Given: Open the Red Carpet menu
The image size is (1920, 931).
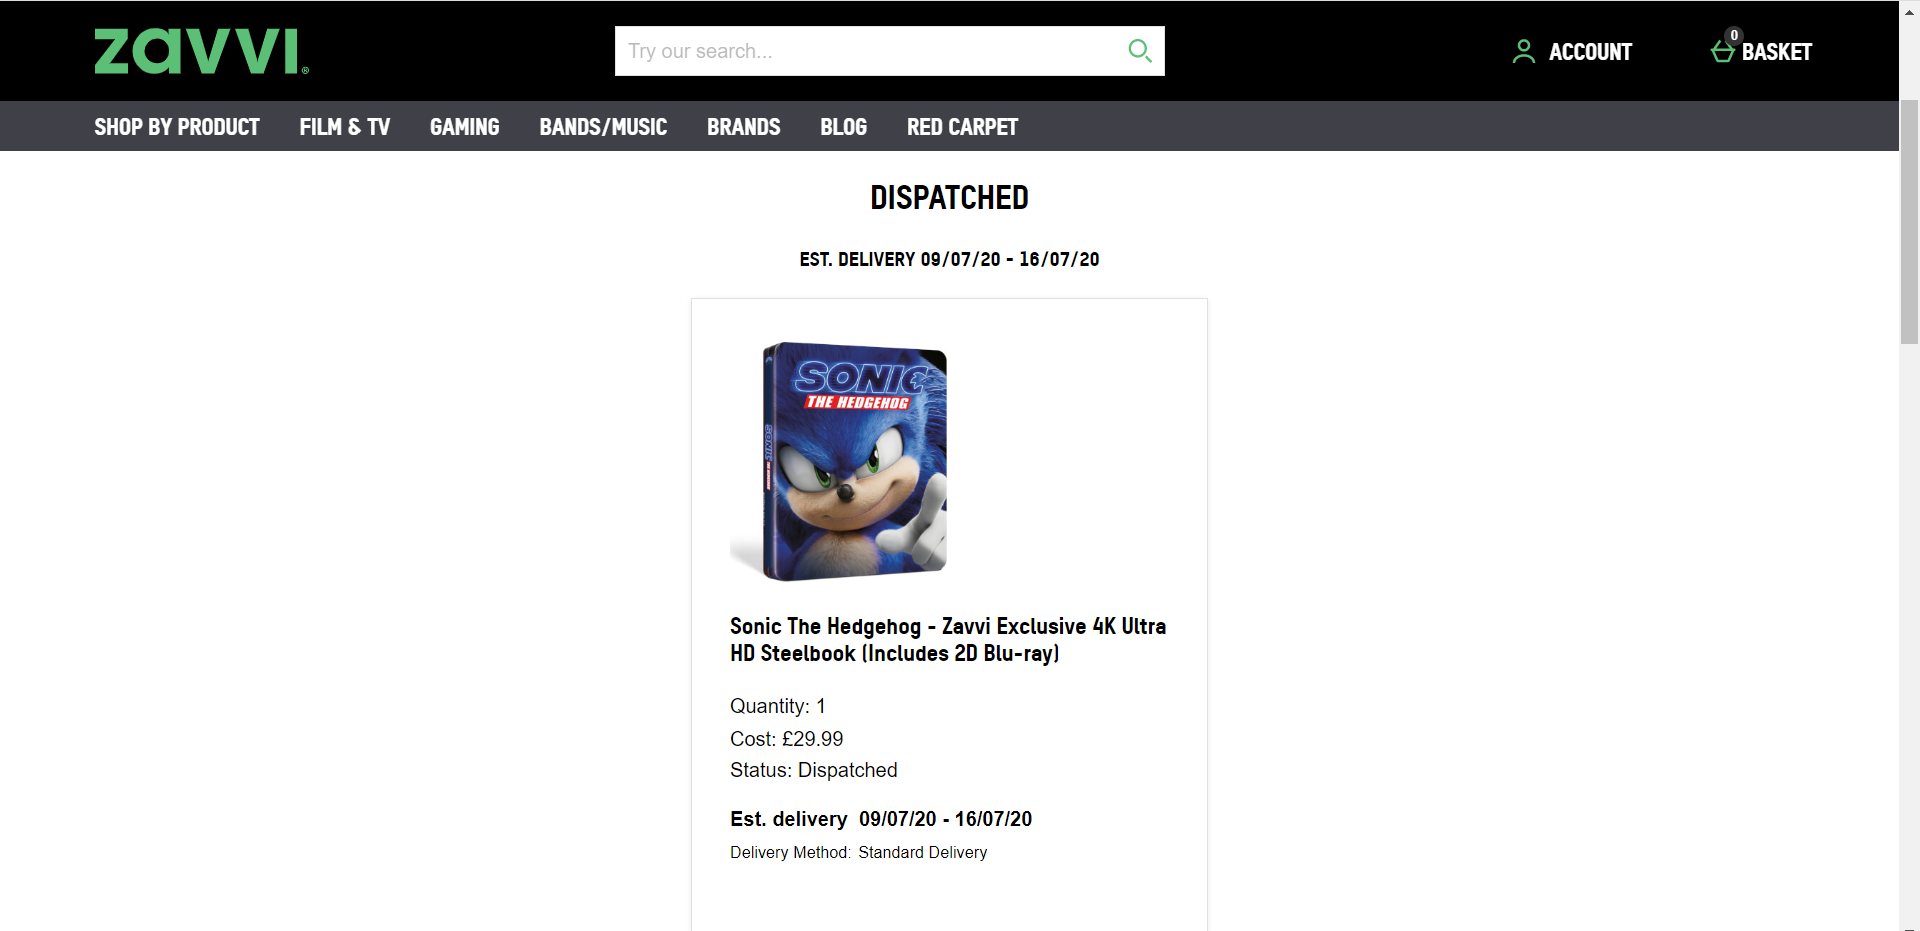Looking at the screenshot, I should click(962, 127).
